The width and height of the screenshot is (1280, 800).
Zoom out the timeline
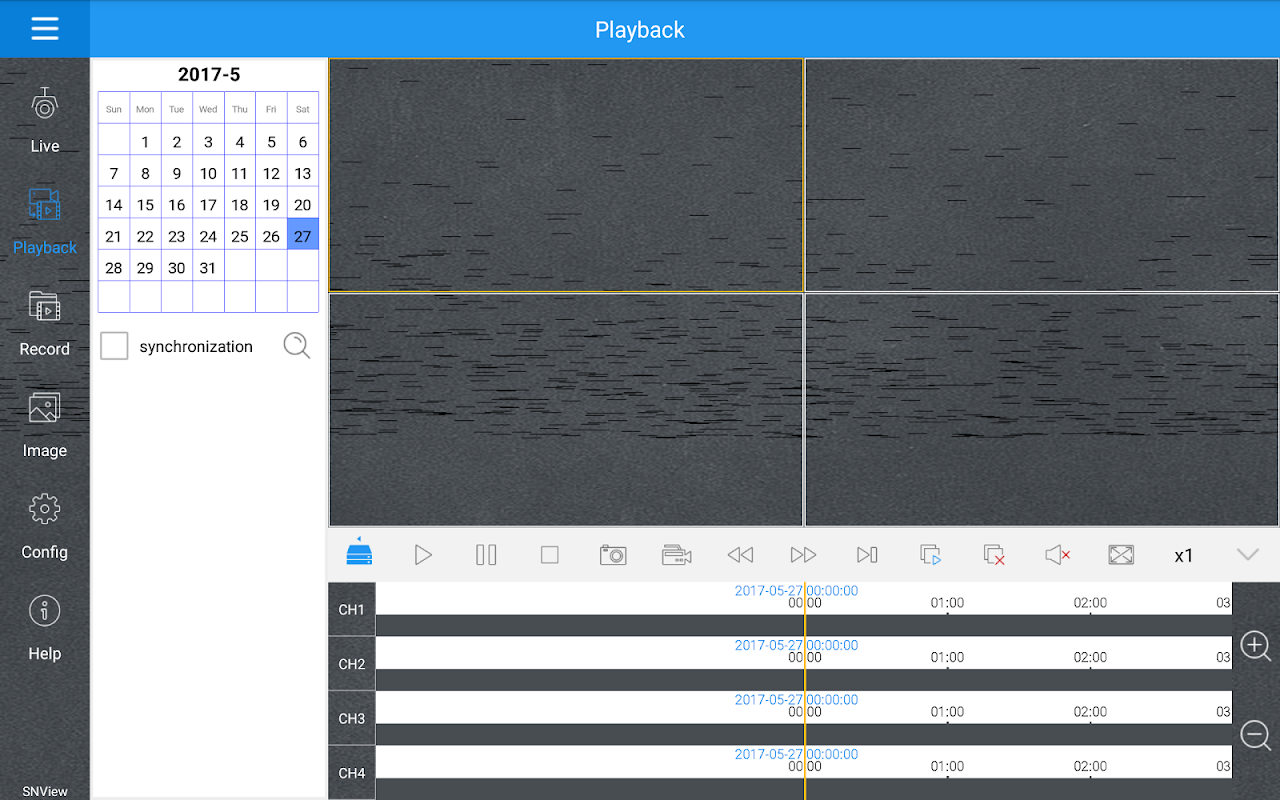(x=1256, y=737)
